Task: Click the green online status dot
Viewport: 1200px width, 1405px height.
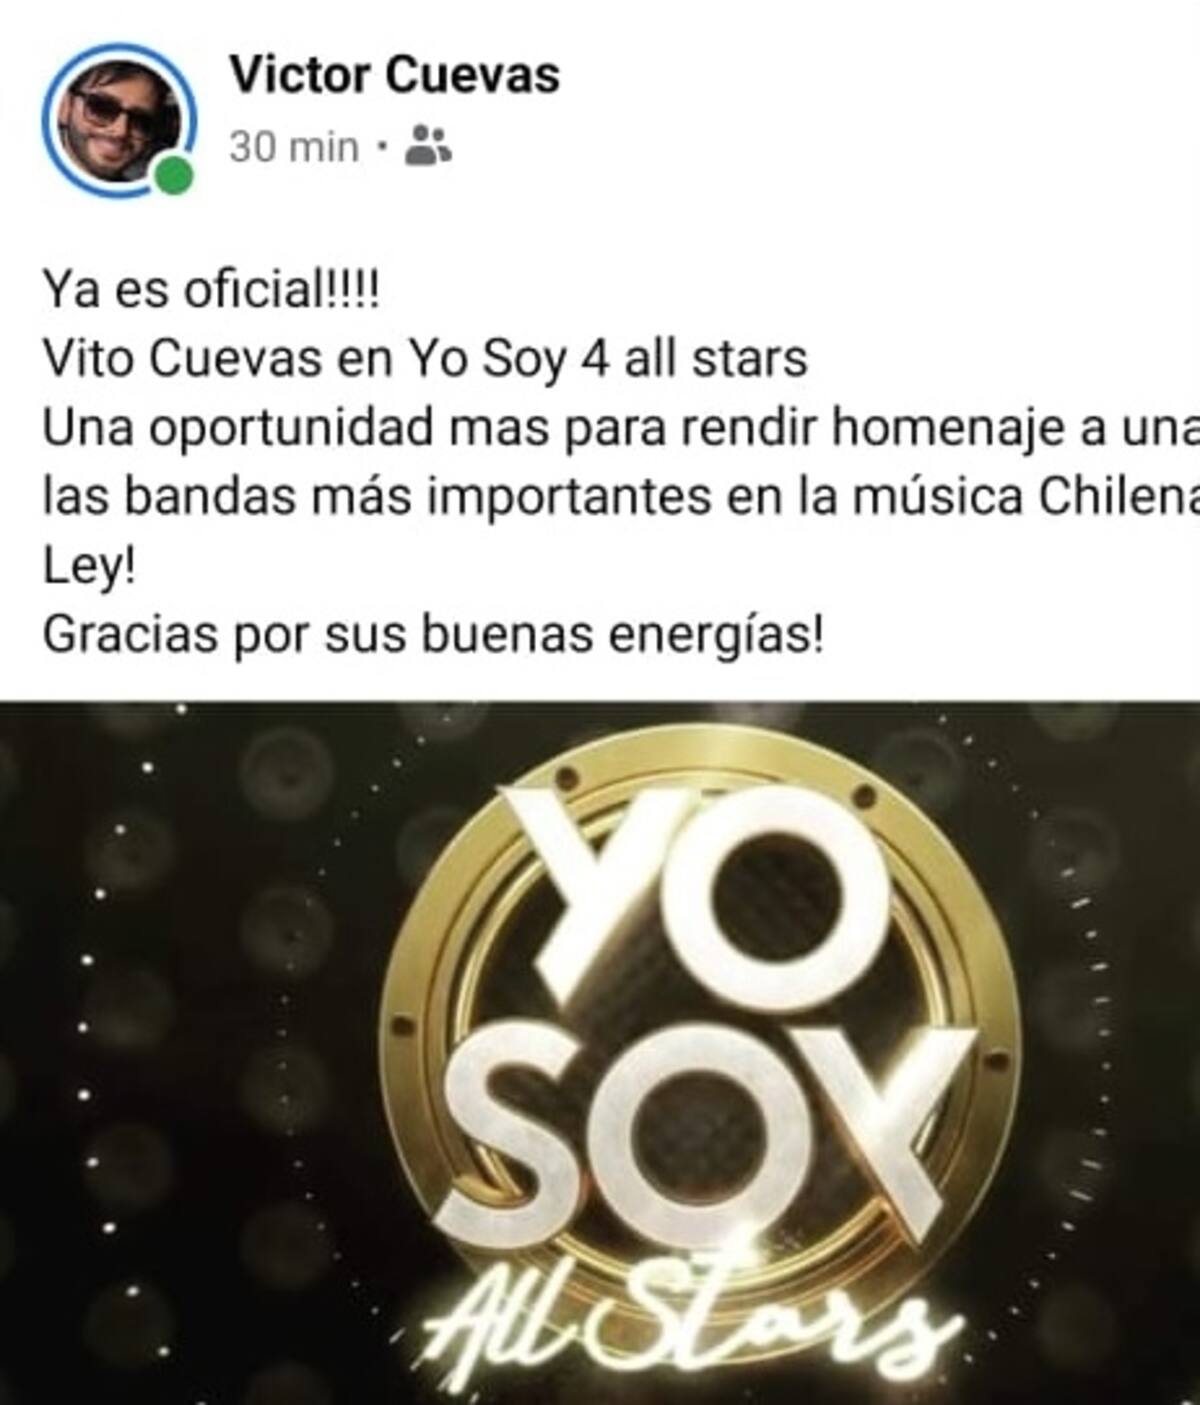Action: coord(174,176)
